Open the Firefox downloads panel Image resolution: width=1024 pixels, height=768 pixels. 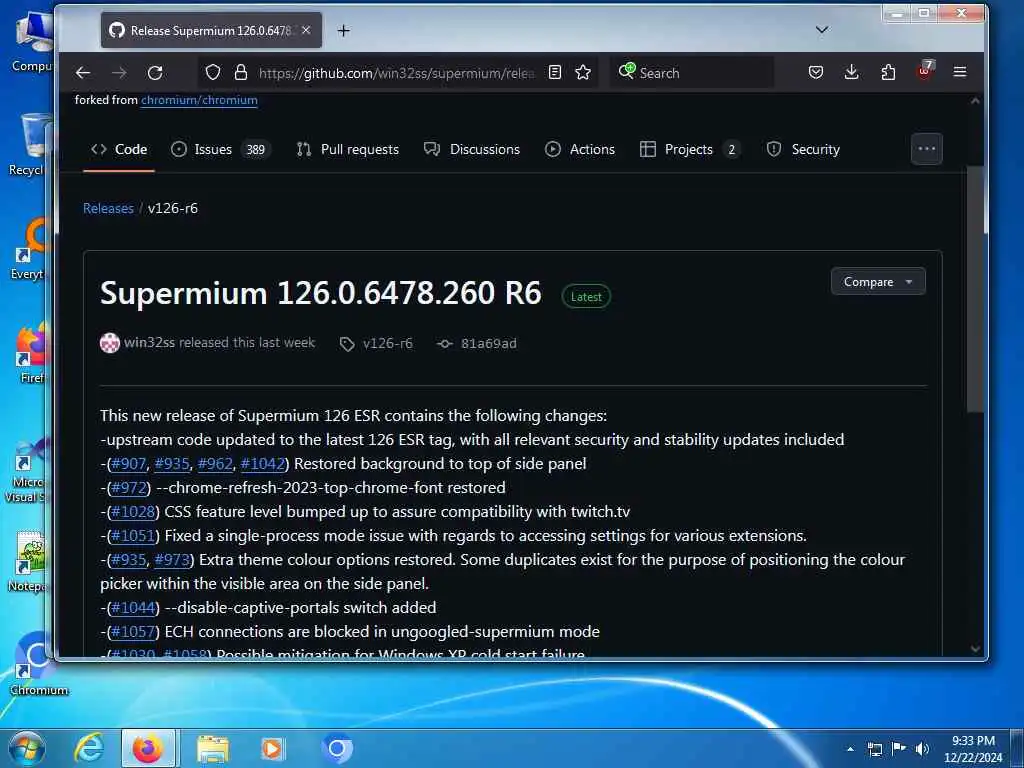coord(851,72)
